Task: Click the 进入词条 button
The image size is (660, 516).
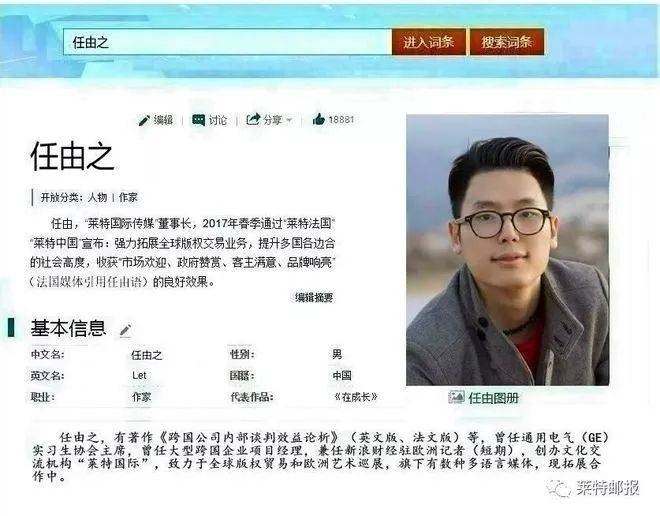Action: click(x=429, y=42)
